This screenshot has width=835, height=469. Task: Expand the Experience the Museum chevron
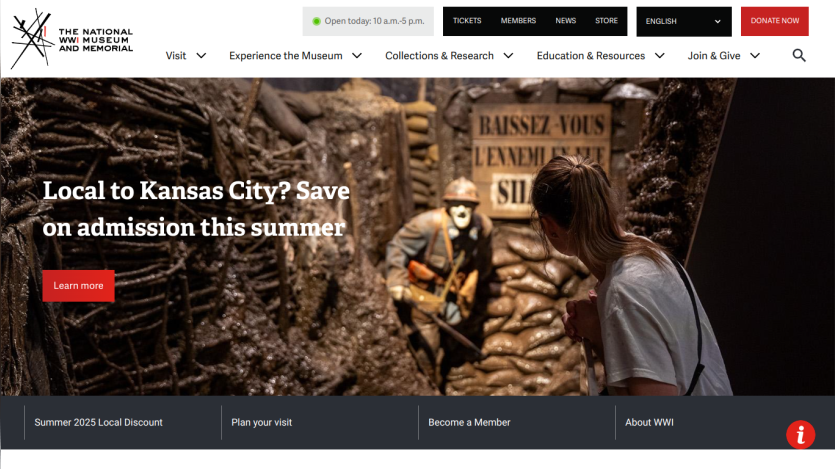pos(357,55)
